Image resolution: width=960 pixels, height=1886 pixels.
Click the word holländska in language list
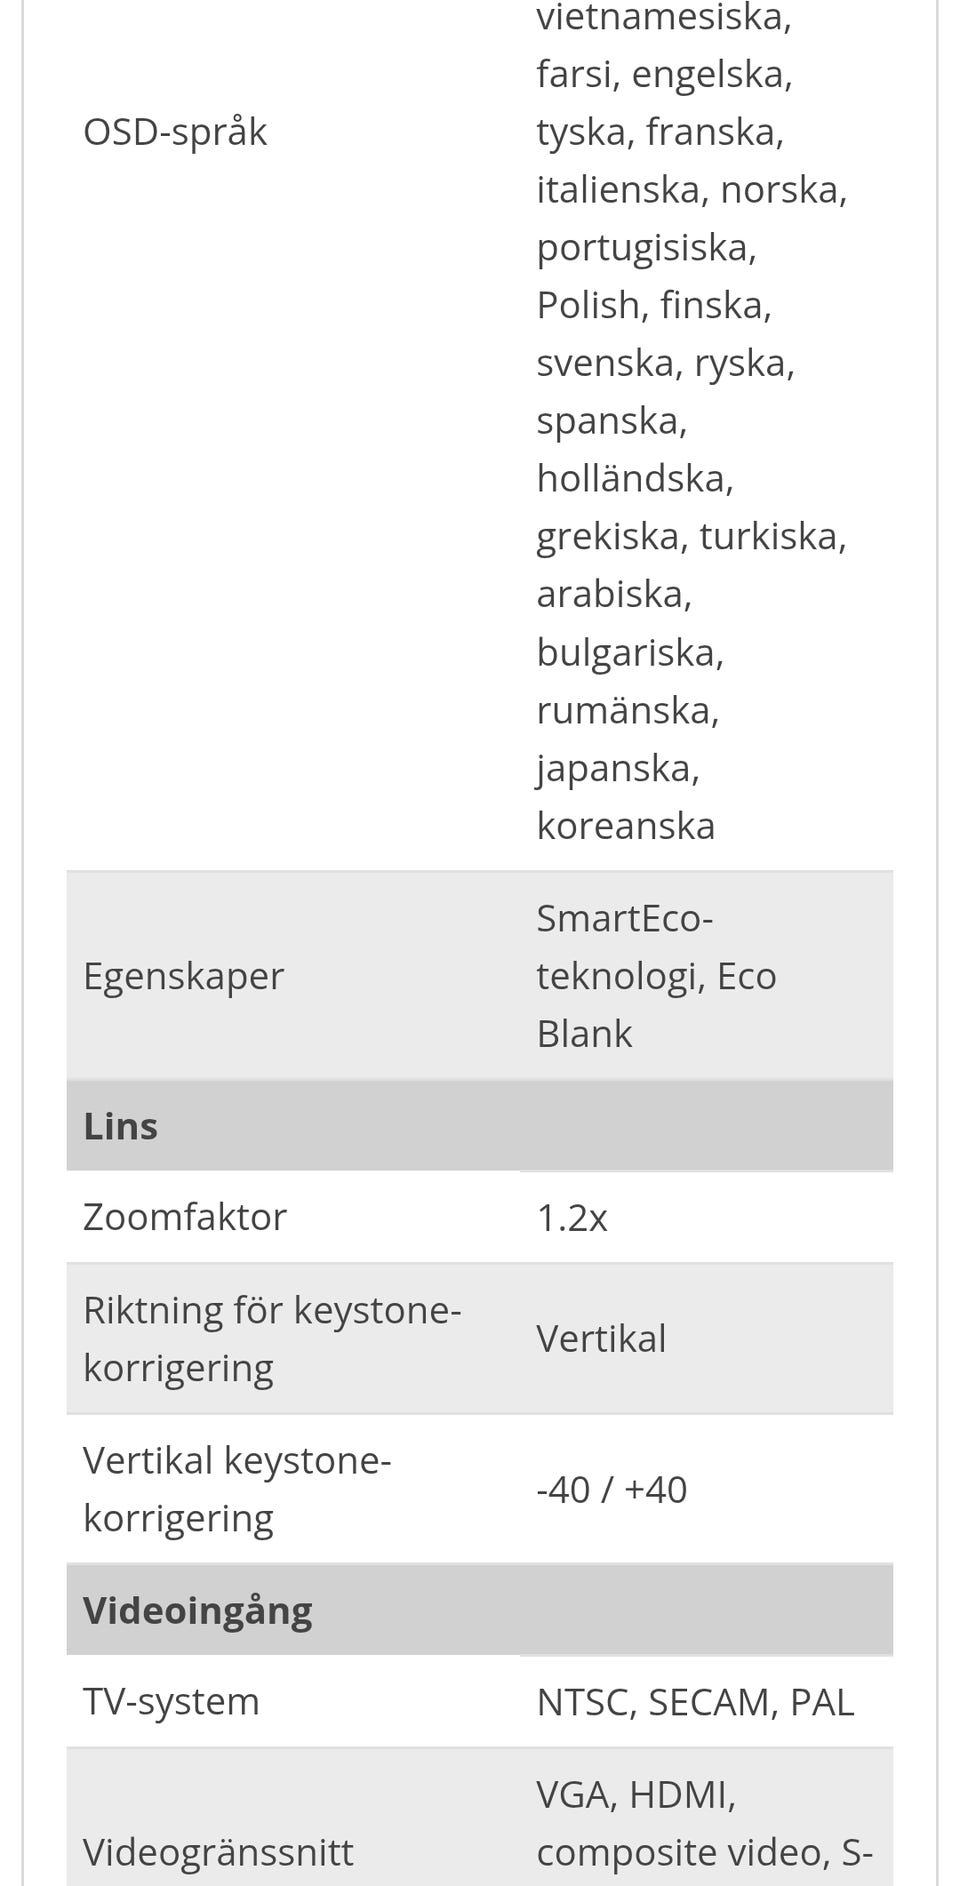coord(634,478)
